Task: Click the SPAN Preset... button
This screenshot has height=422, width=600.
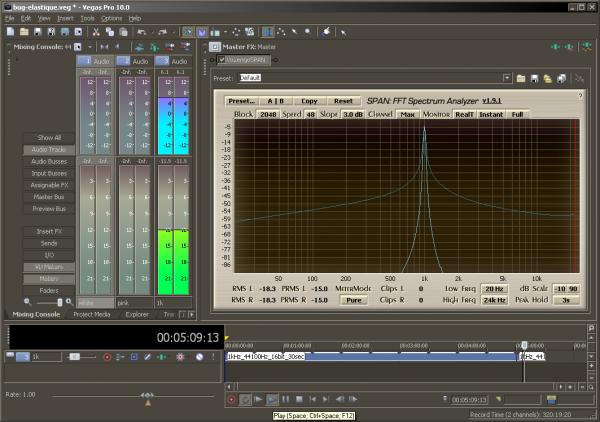Action: (x=241, y=101)
